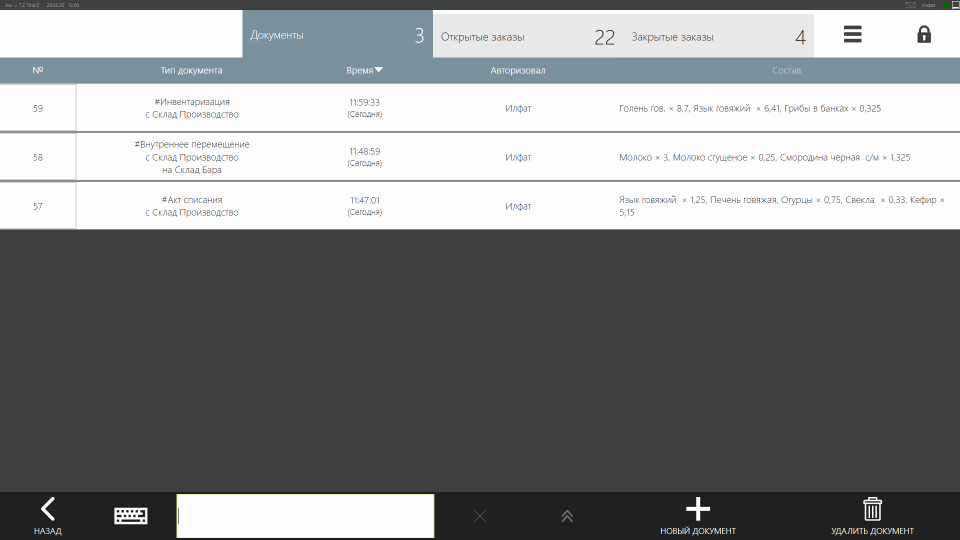Viewport: 960px width, 540px height.
Task: Select document number 59
Action: (x=38, y=108)
